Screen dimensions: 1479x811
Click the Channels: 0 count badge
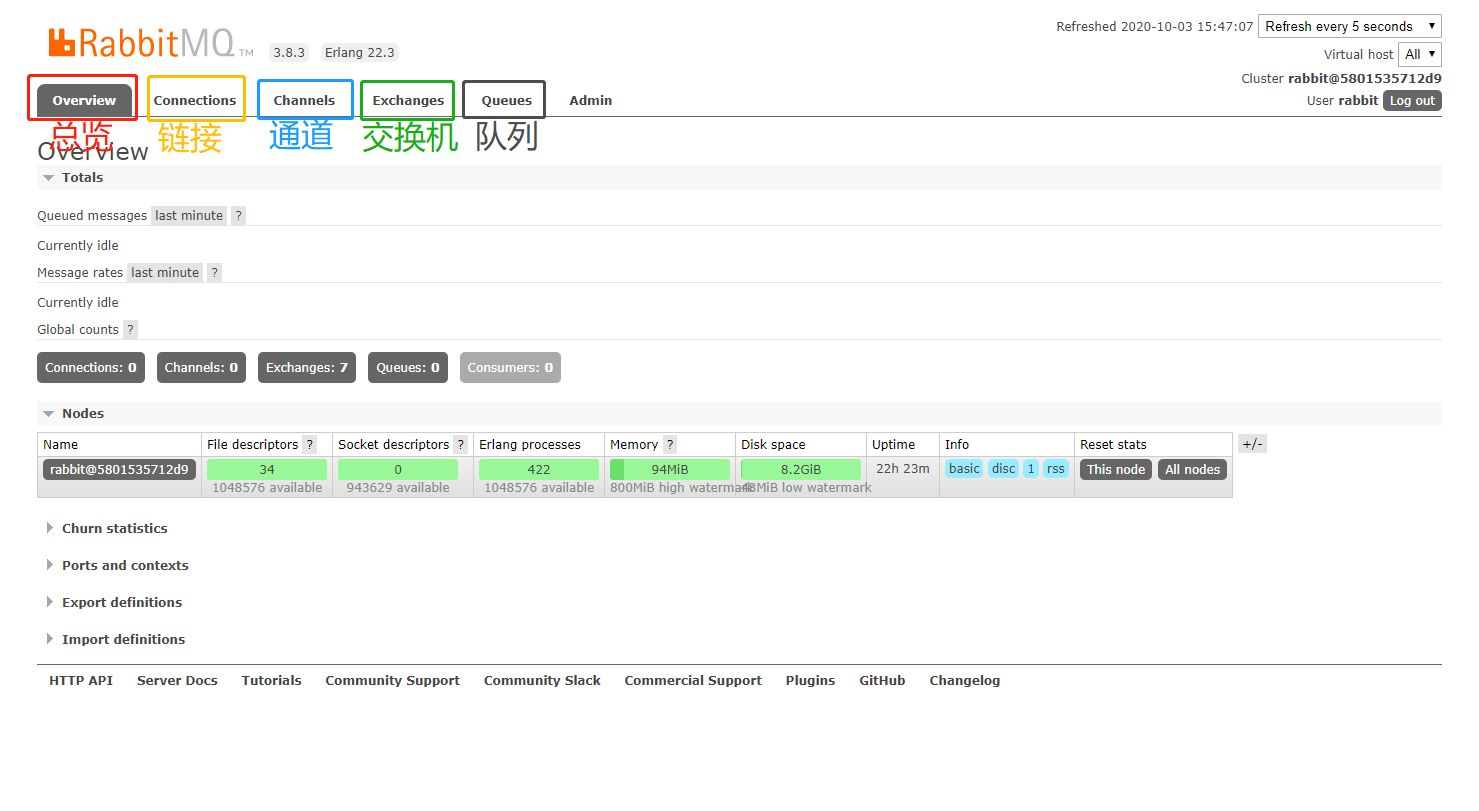201,368
